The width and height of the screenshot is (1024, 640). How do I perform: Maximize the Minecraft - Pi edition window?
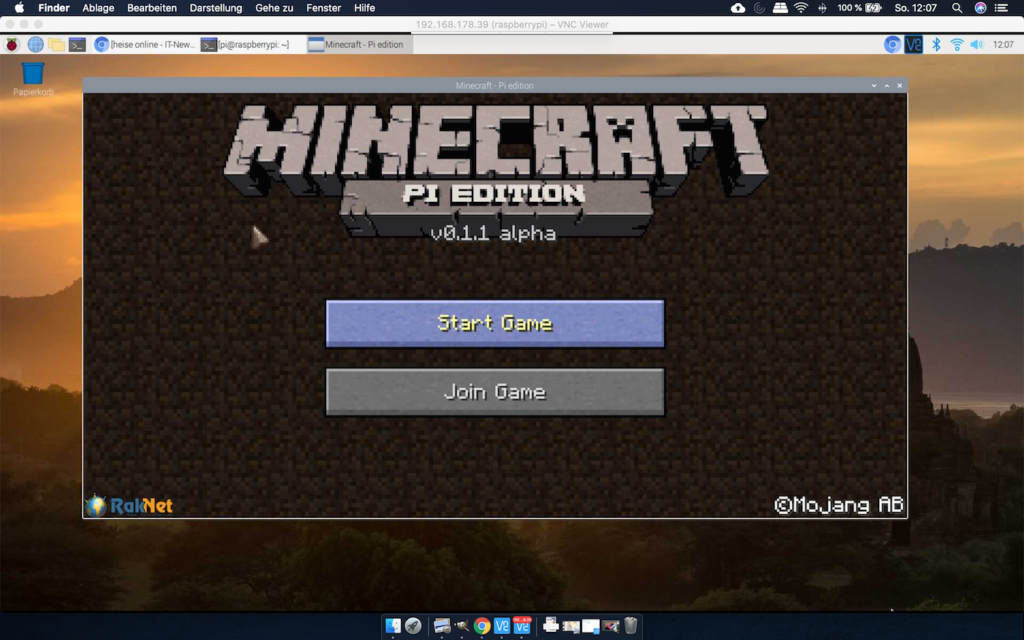[887, 86]
